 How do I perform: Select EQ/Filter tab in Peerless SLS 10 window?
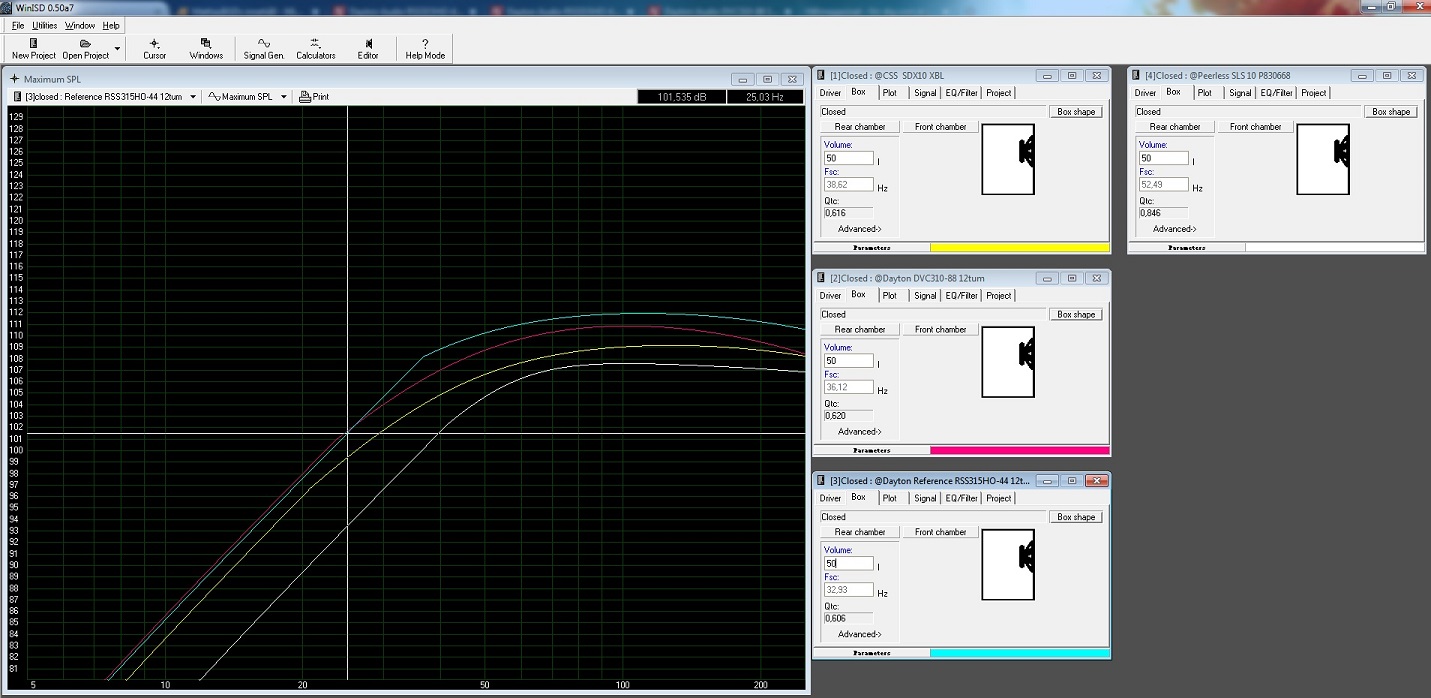(1276, 93)
